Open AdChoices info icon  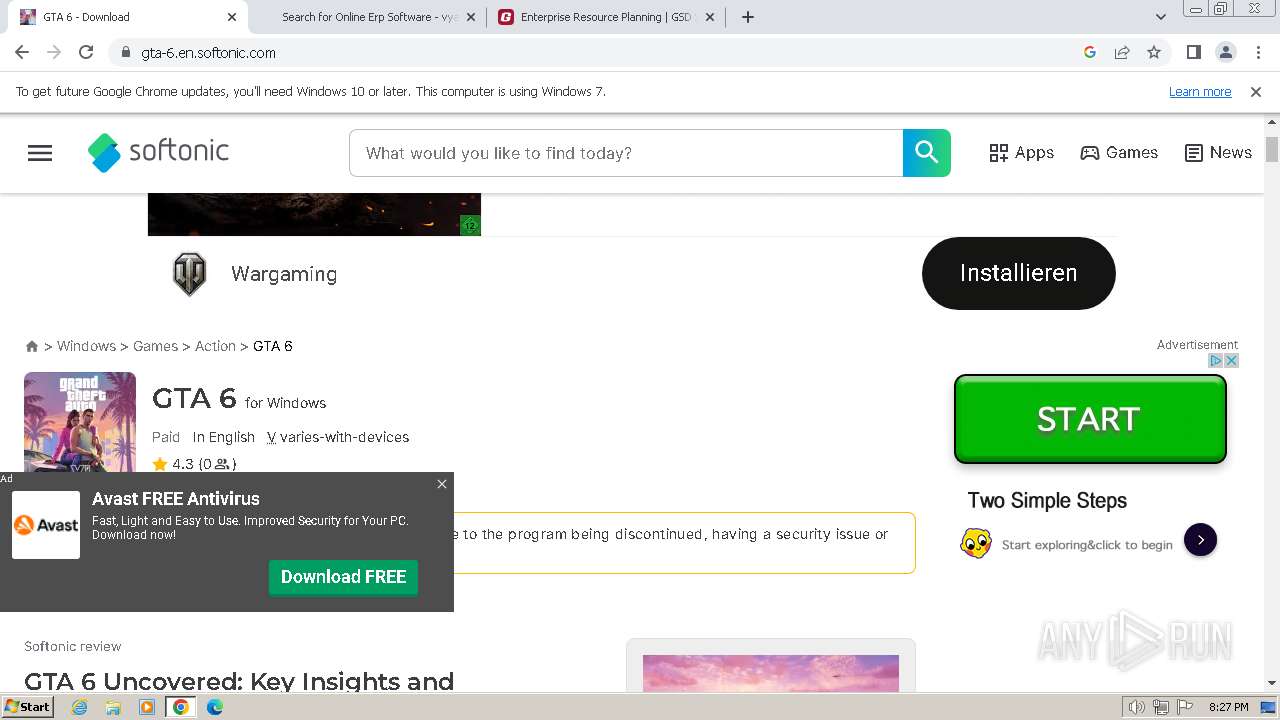1217,360
